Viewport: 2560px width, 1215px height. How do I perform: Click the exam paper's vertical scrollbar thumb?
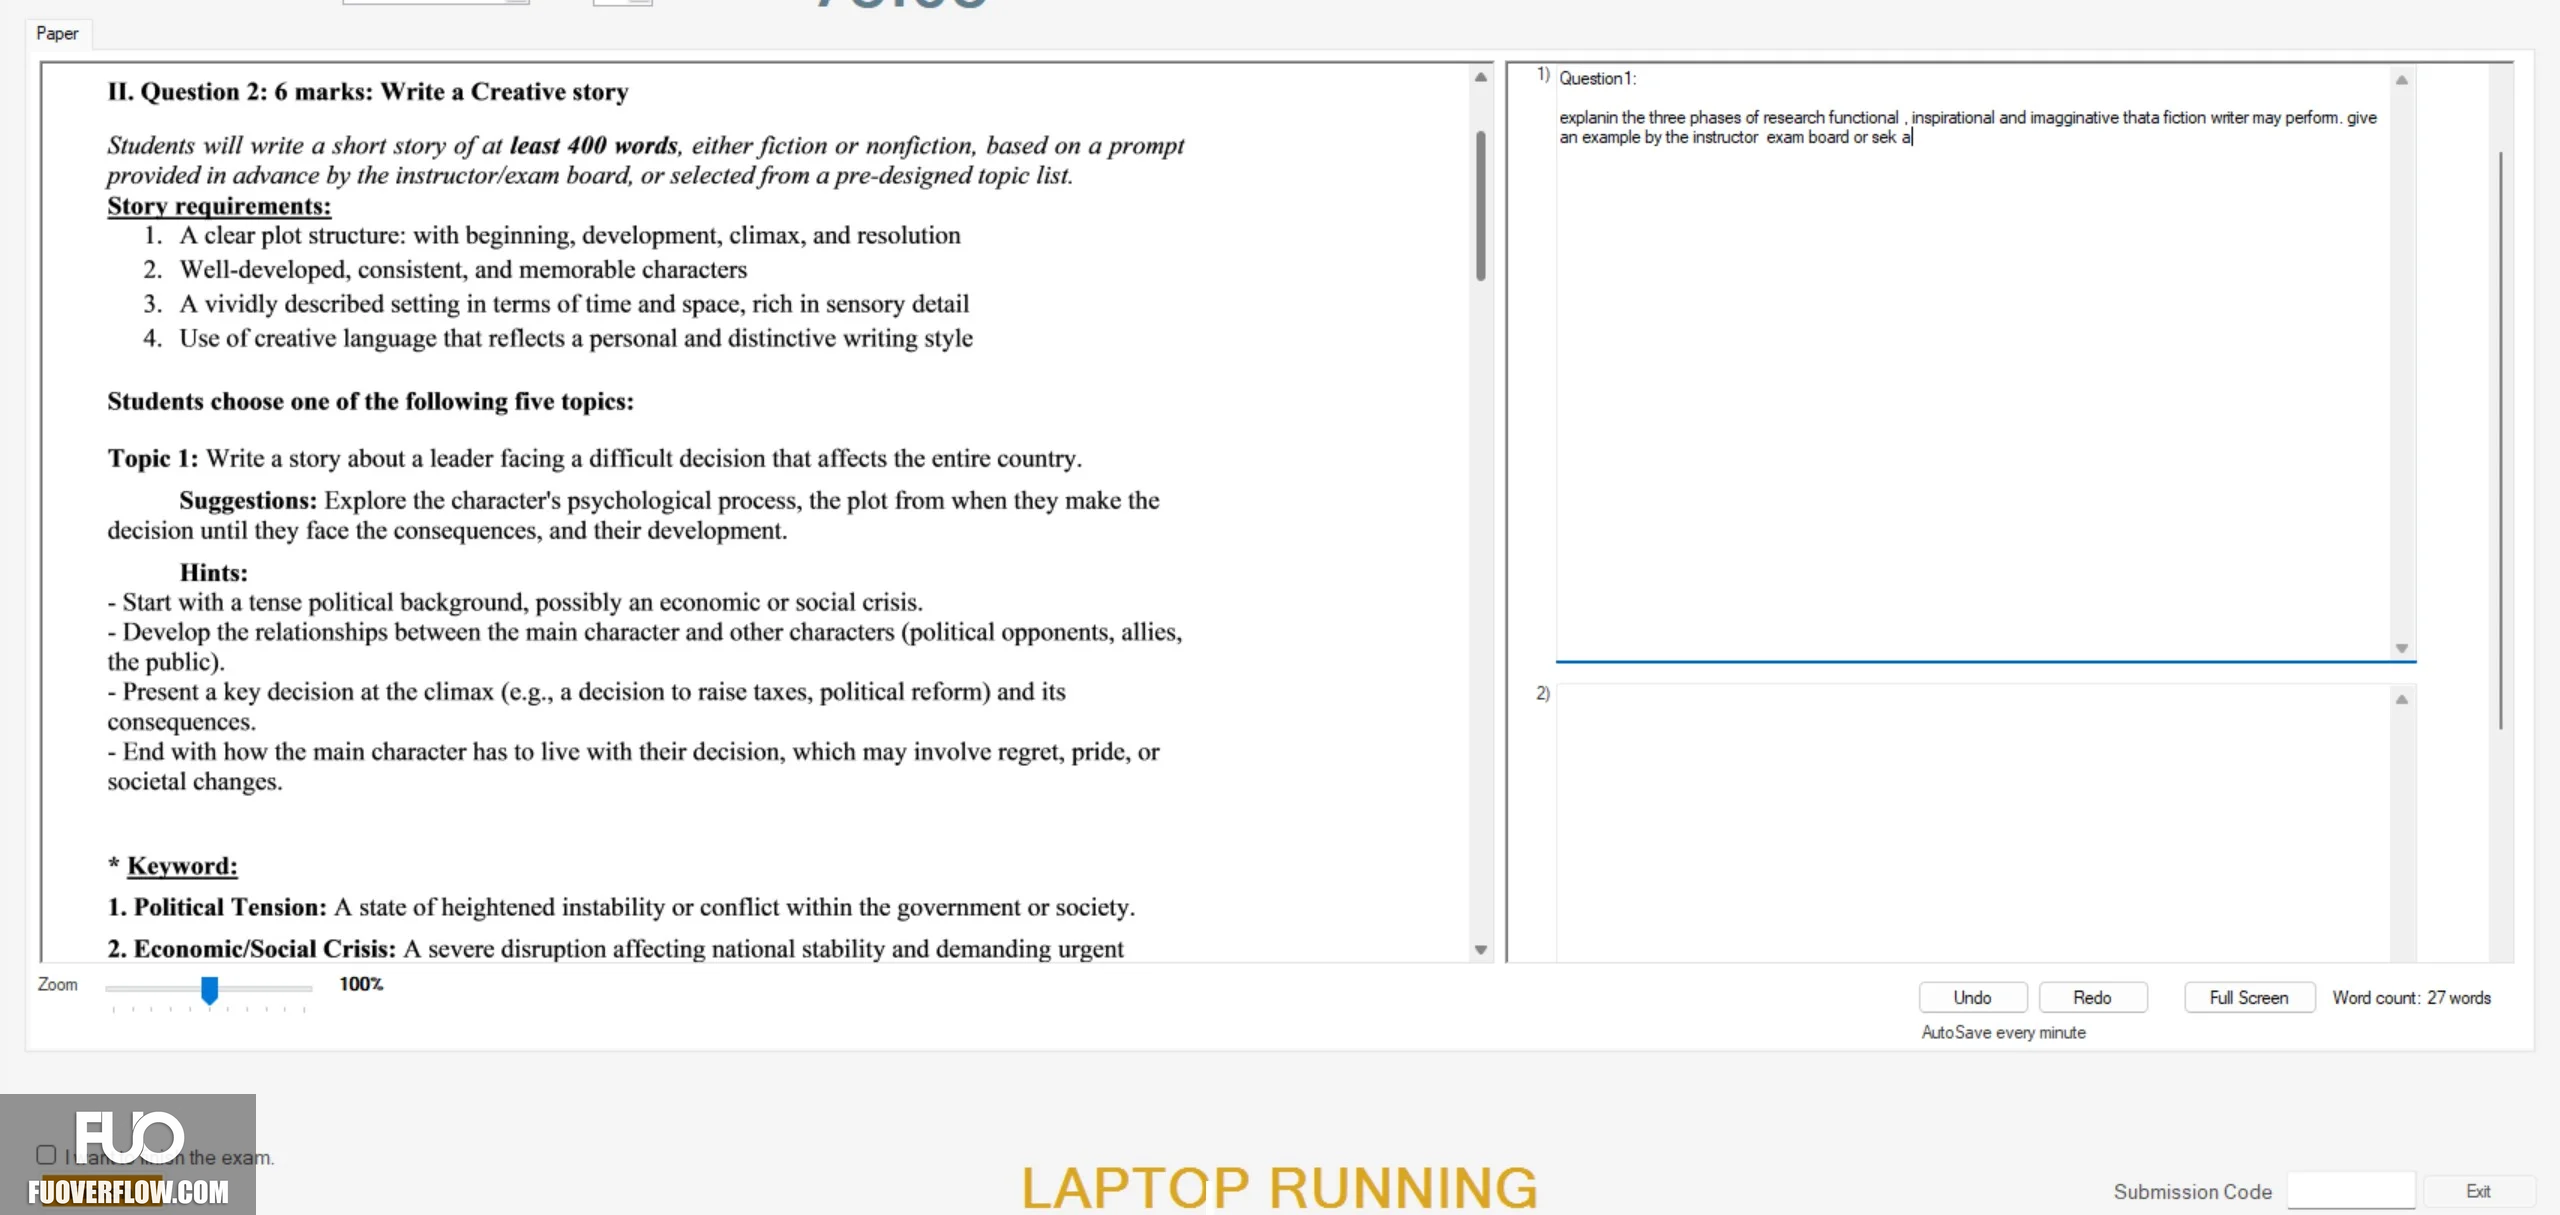click(x=1481, y=205)
